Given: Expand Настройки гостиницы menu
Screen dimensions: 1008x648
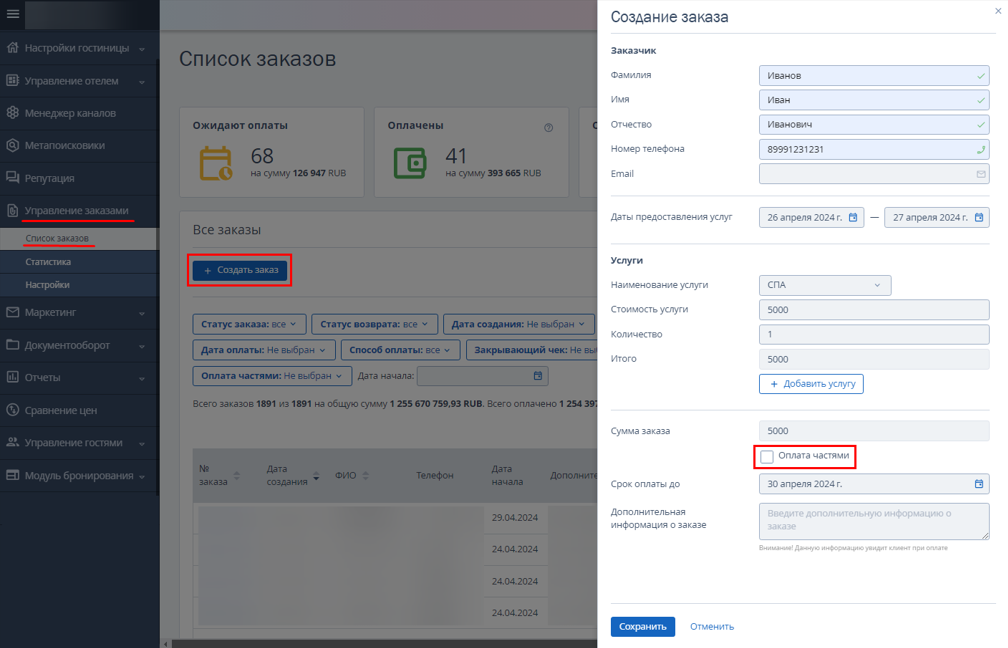Looking at the screenshot, I should click(x=79, y=48).
